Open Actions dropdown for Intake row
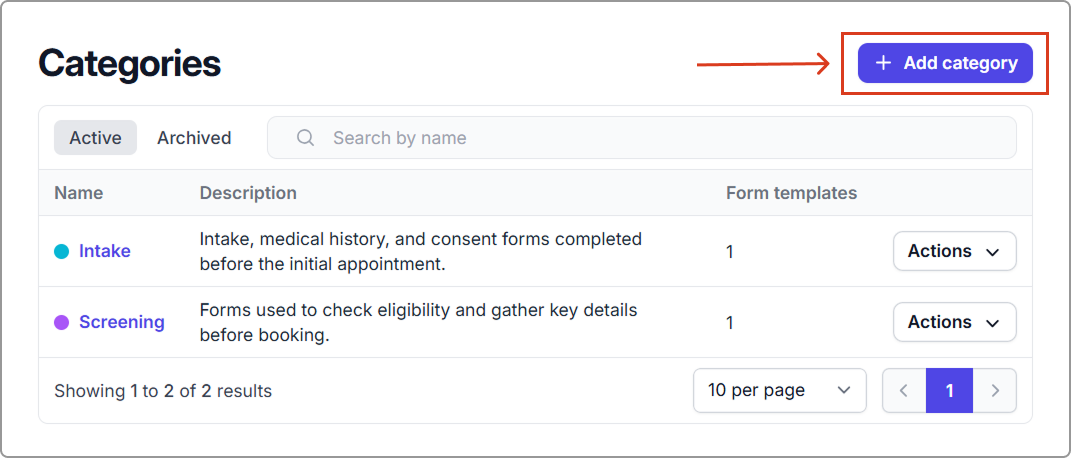Image resolution: width=1071 pixels, height=458 pixels. tap(954, 251)
